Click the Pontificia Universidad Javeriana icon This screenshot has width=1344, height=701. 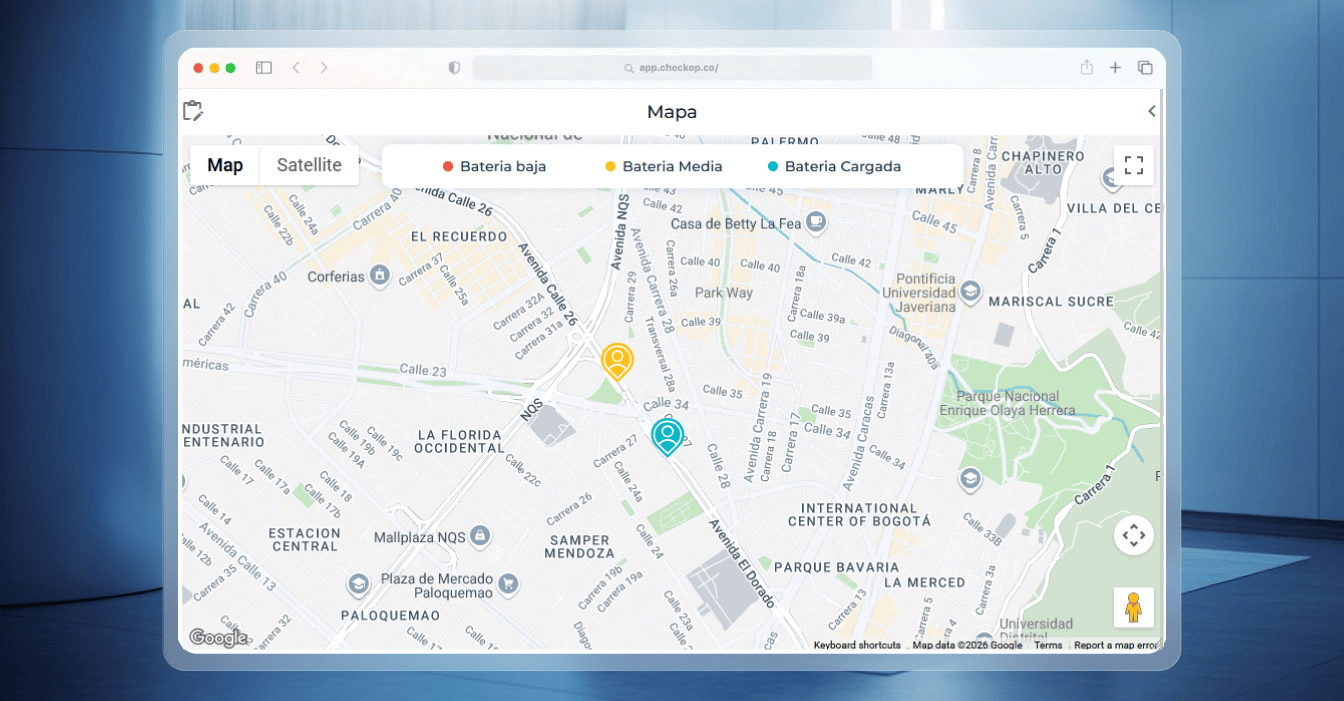pyautogui.click(x=970, y=292)
